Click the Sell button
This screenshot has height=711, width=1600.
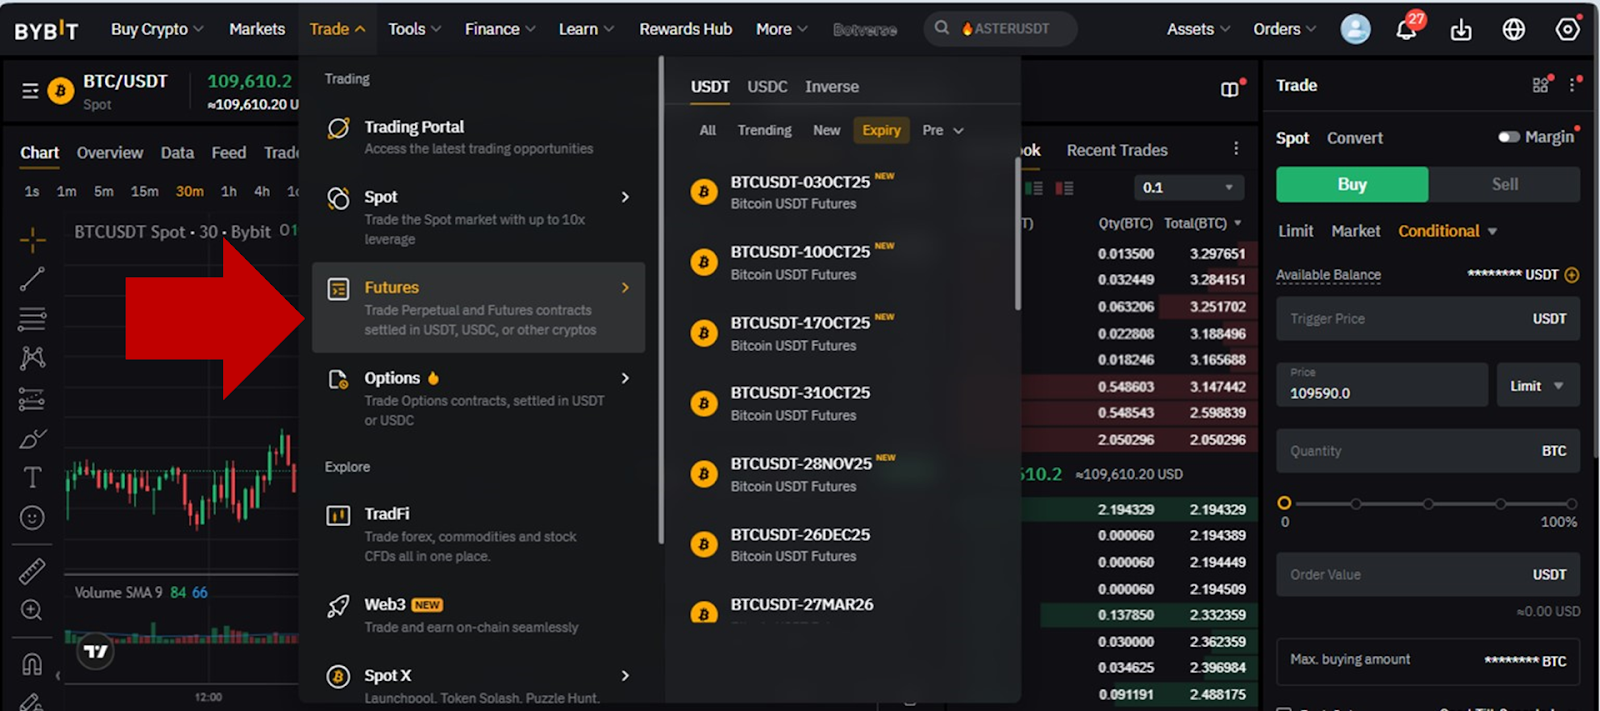tap(1505, 184)
